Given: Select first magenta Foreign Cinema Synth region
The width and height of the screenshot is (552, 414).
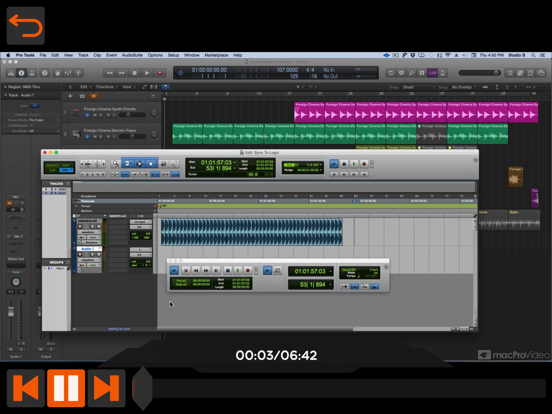Looking at the screenshot, I should click(x=309, y=112).
